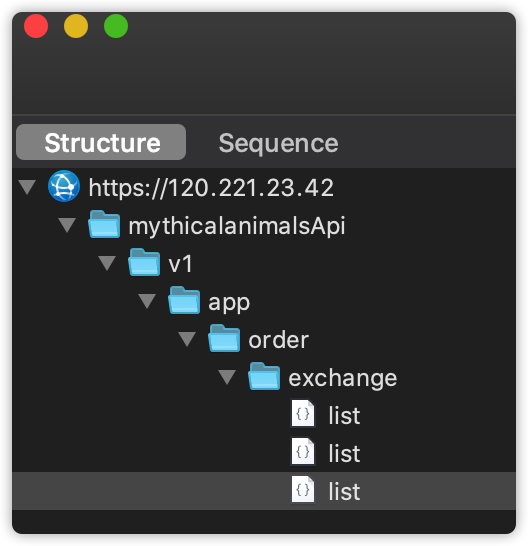Click the order folder icon
Screen dimensions: 528x546
pos(224,338)
